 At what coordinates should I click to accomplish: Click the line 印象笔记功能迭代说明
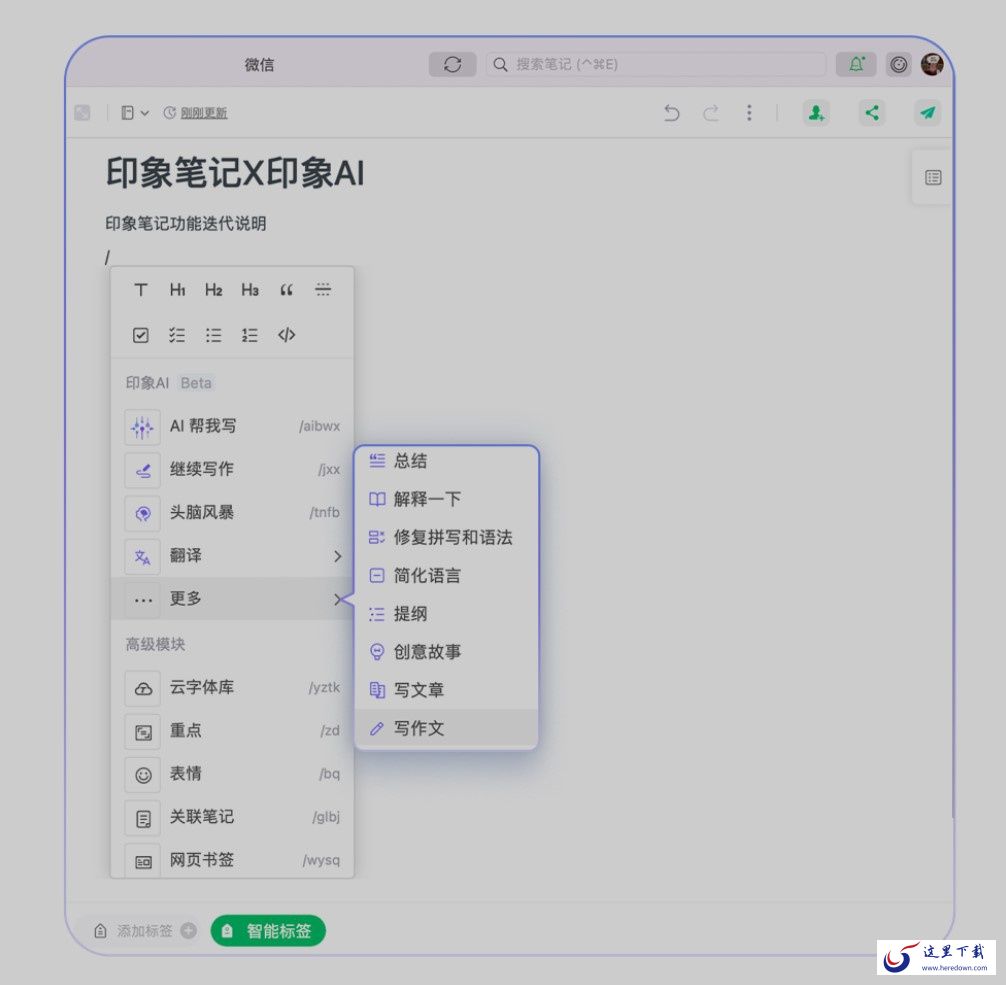[x=185, y=223]
